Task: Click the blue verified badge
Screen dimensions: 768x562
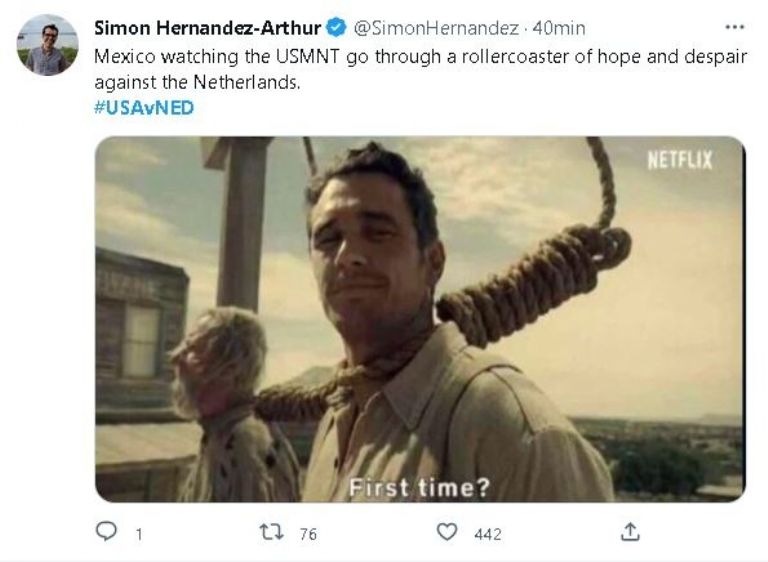Action: click(x=337, y=28)
